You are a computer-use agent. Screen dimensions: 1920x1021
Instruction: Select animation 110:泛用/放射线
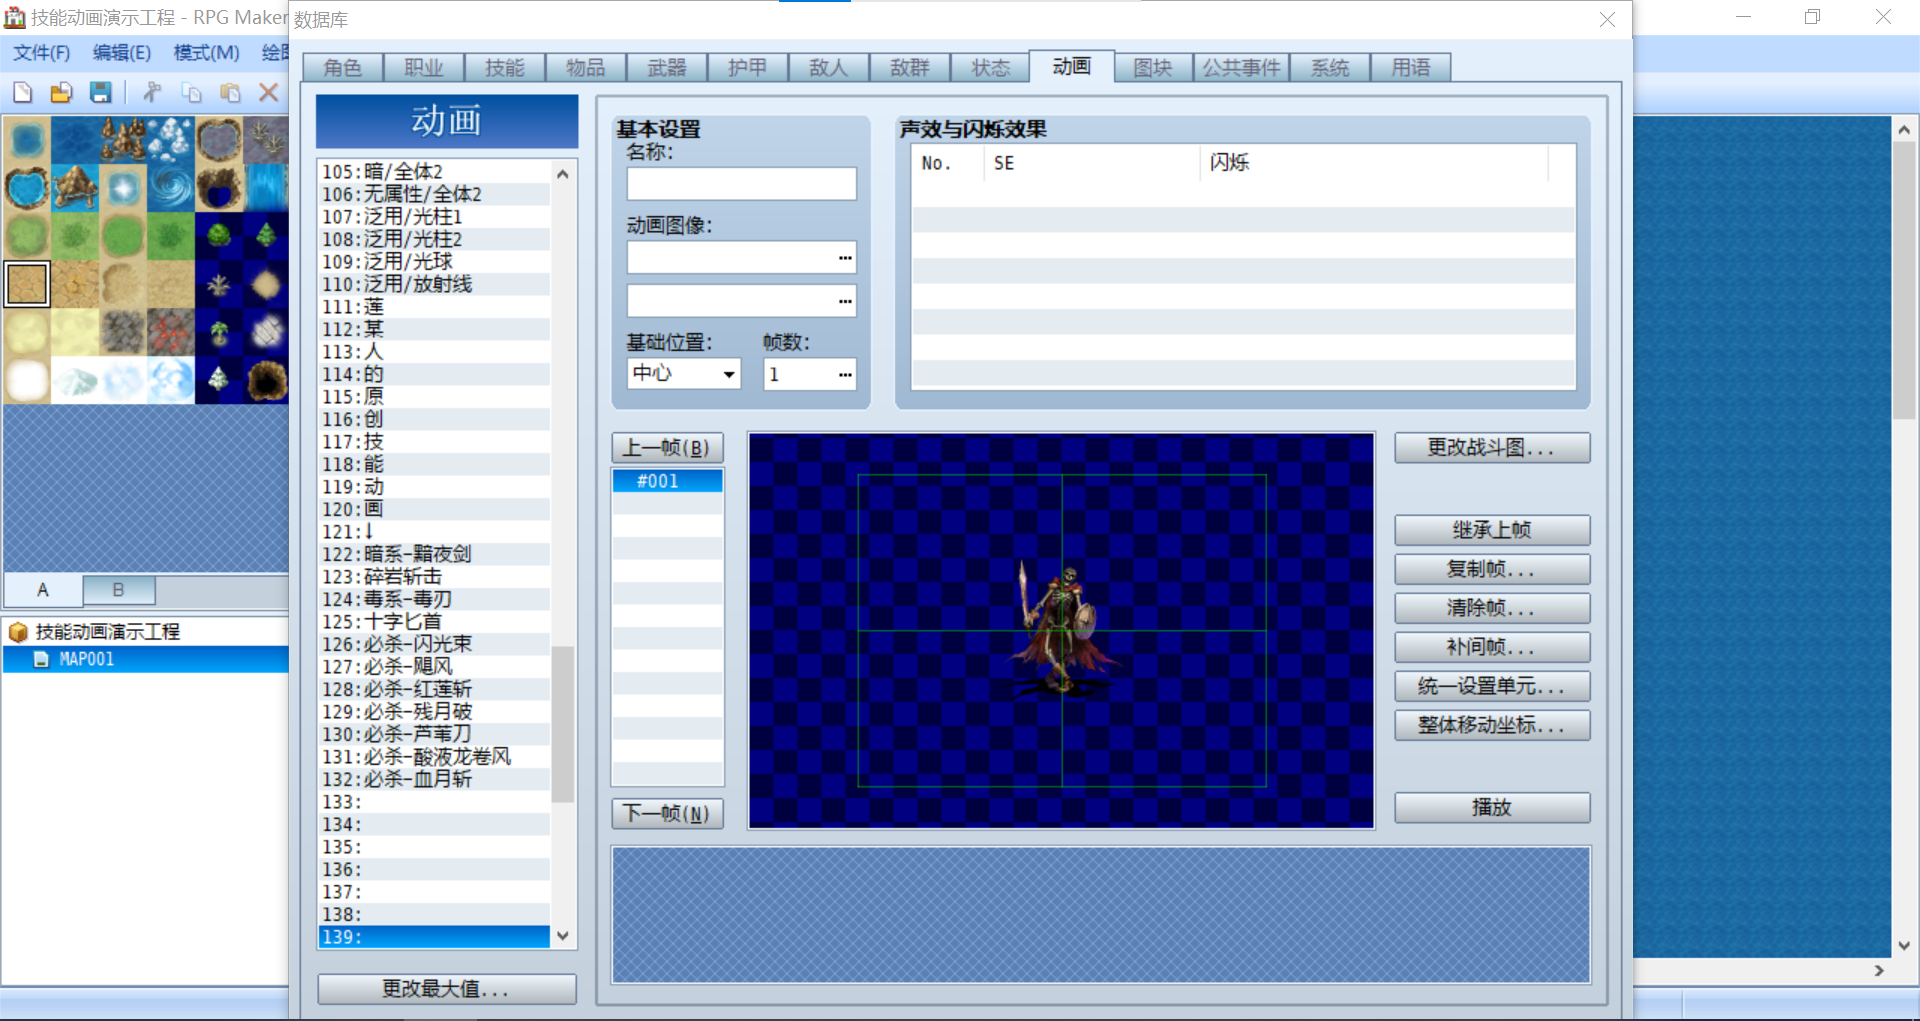(434, 284)
